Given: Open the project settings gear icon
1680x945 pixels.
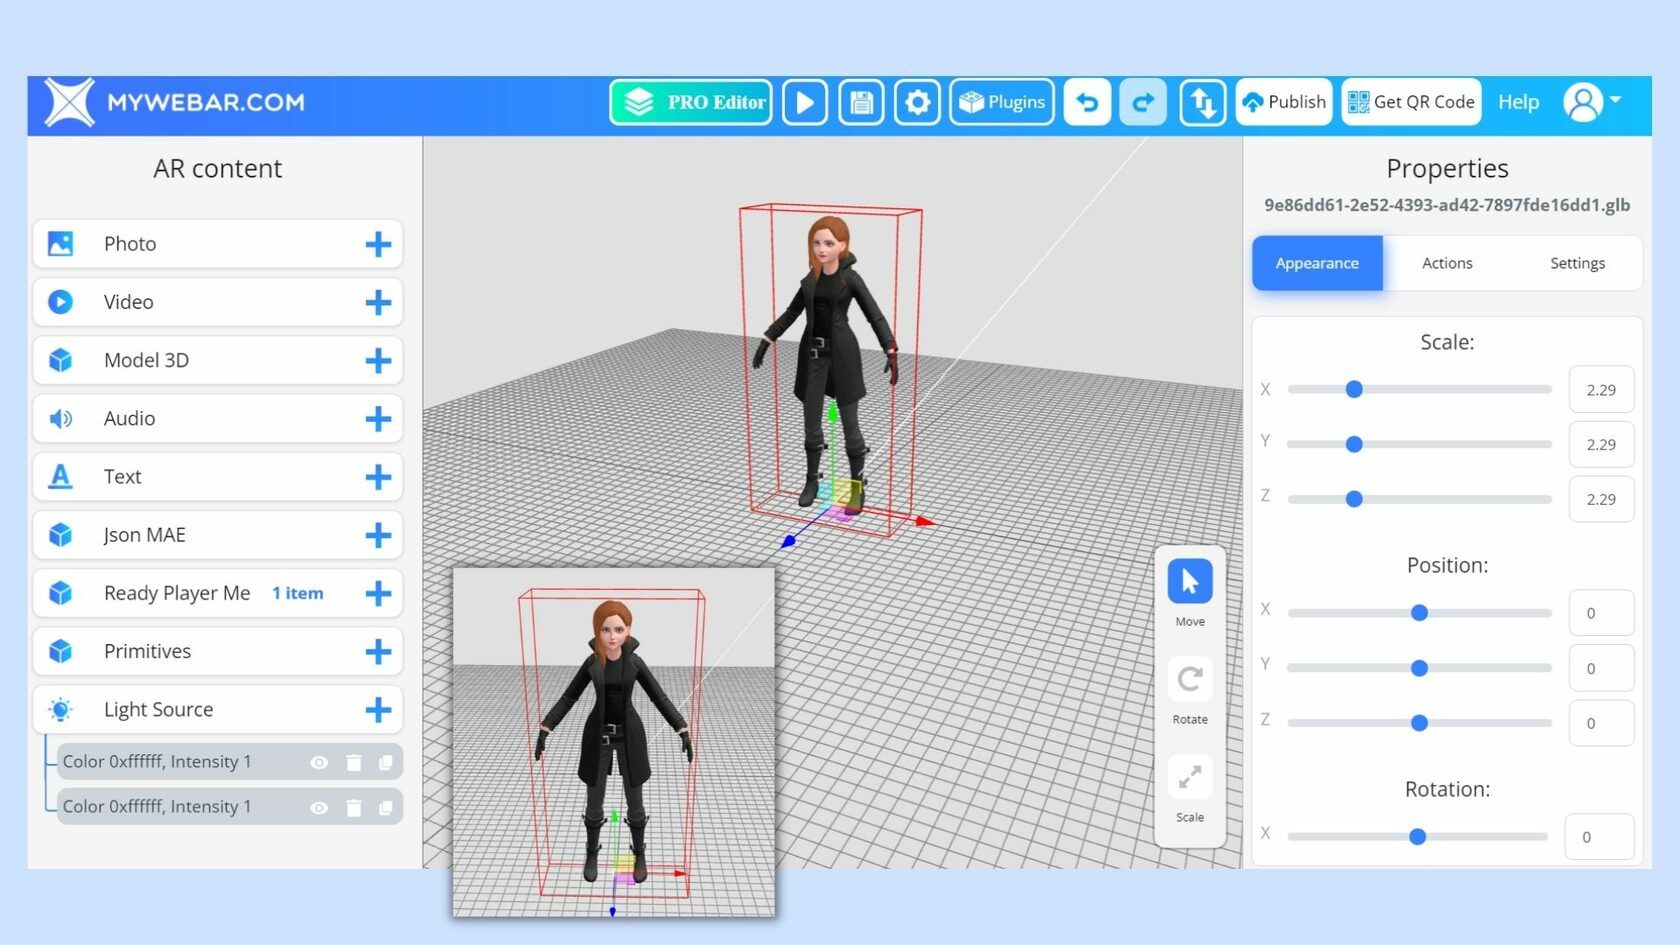Looking at the screenshot, I should (x=917, y=101).
